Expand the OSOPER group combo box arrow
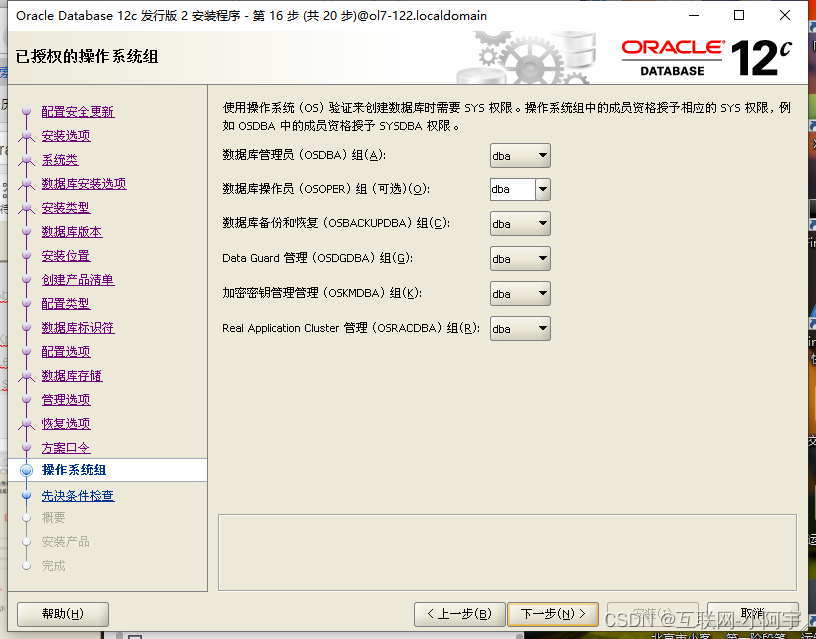The image size is (816, 639). point(543,189)
